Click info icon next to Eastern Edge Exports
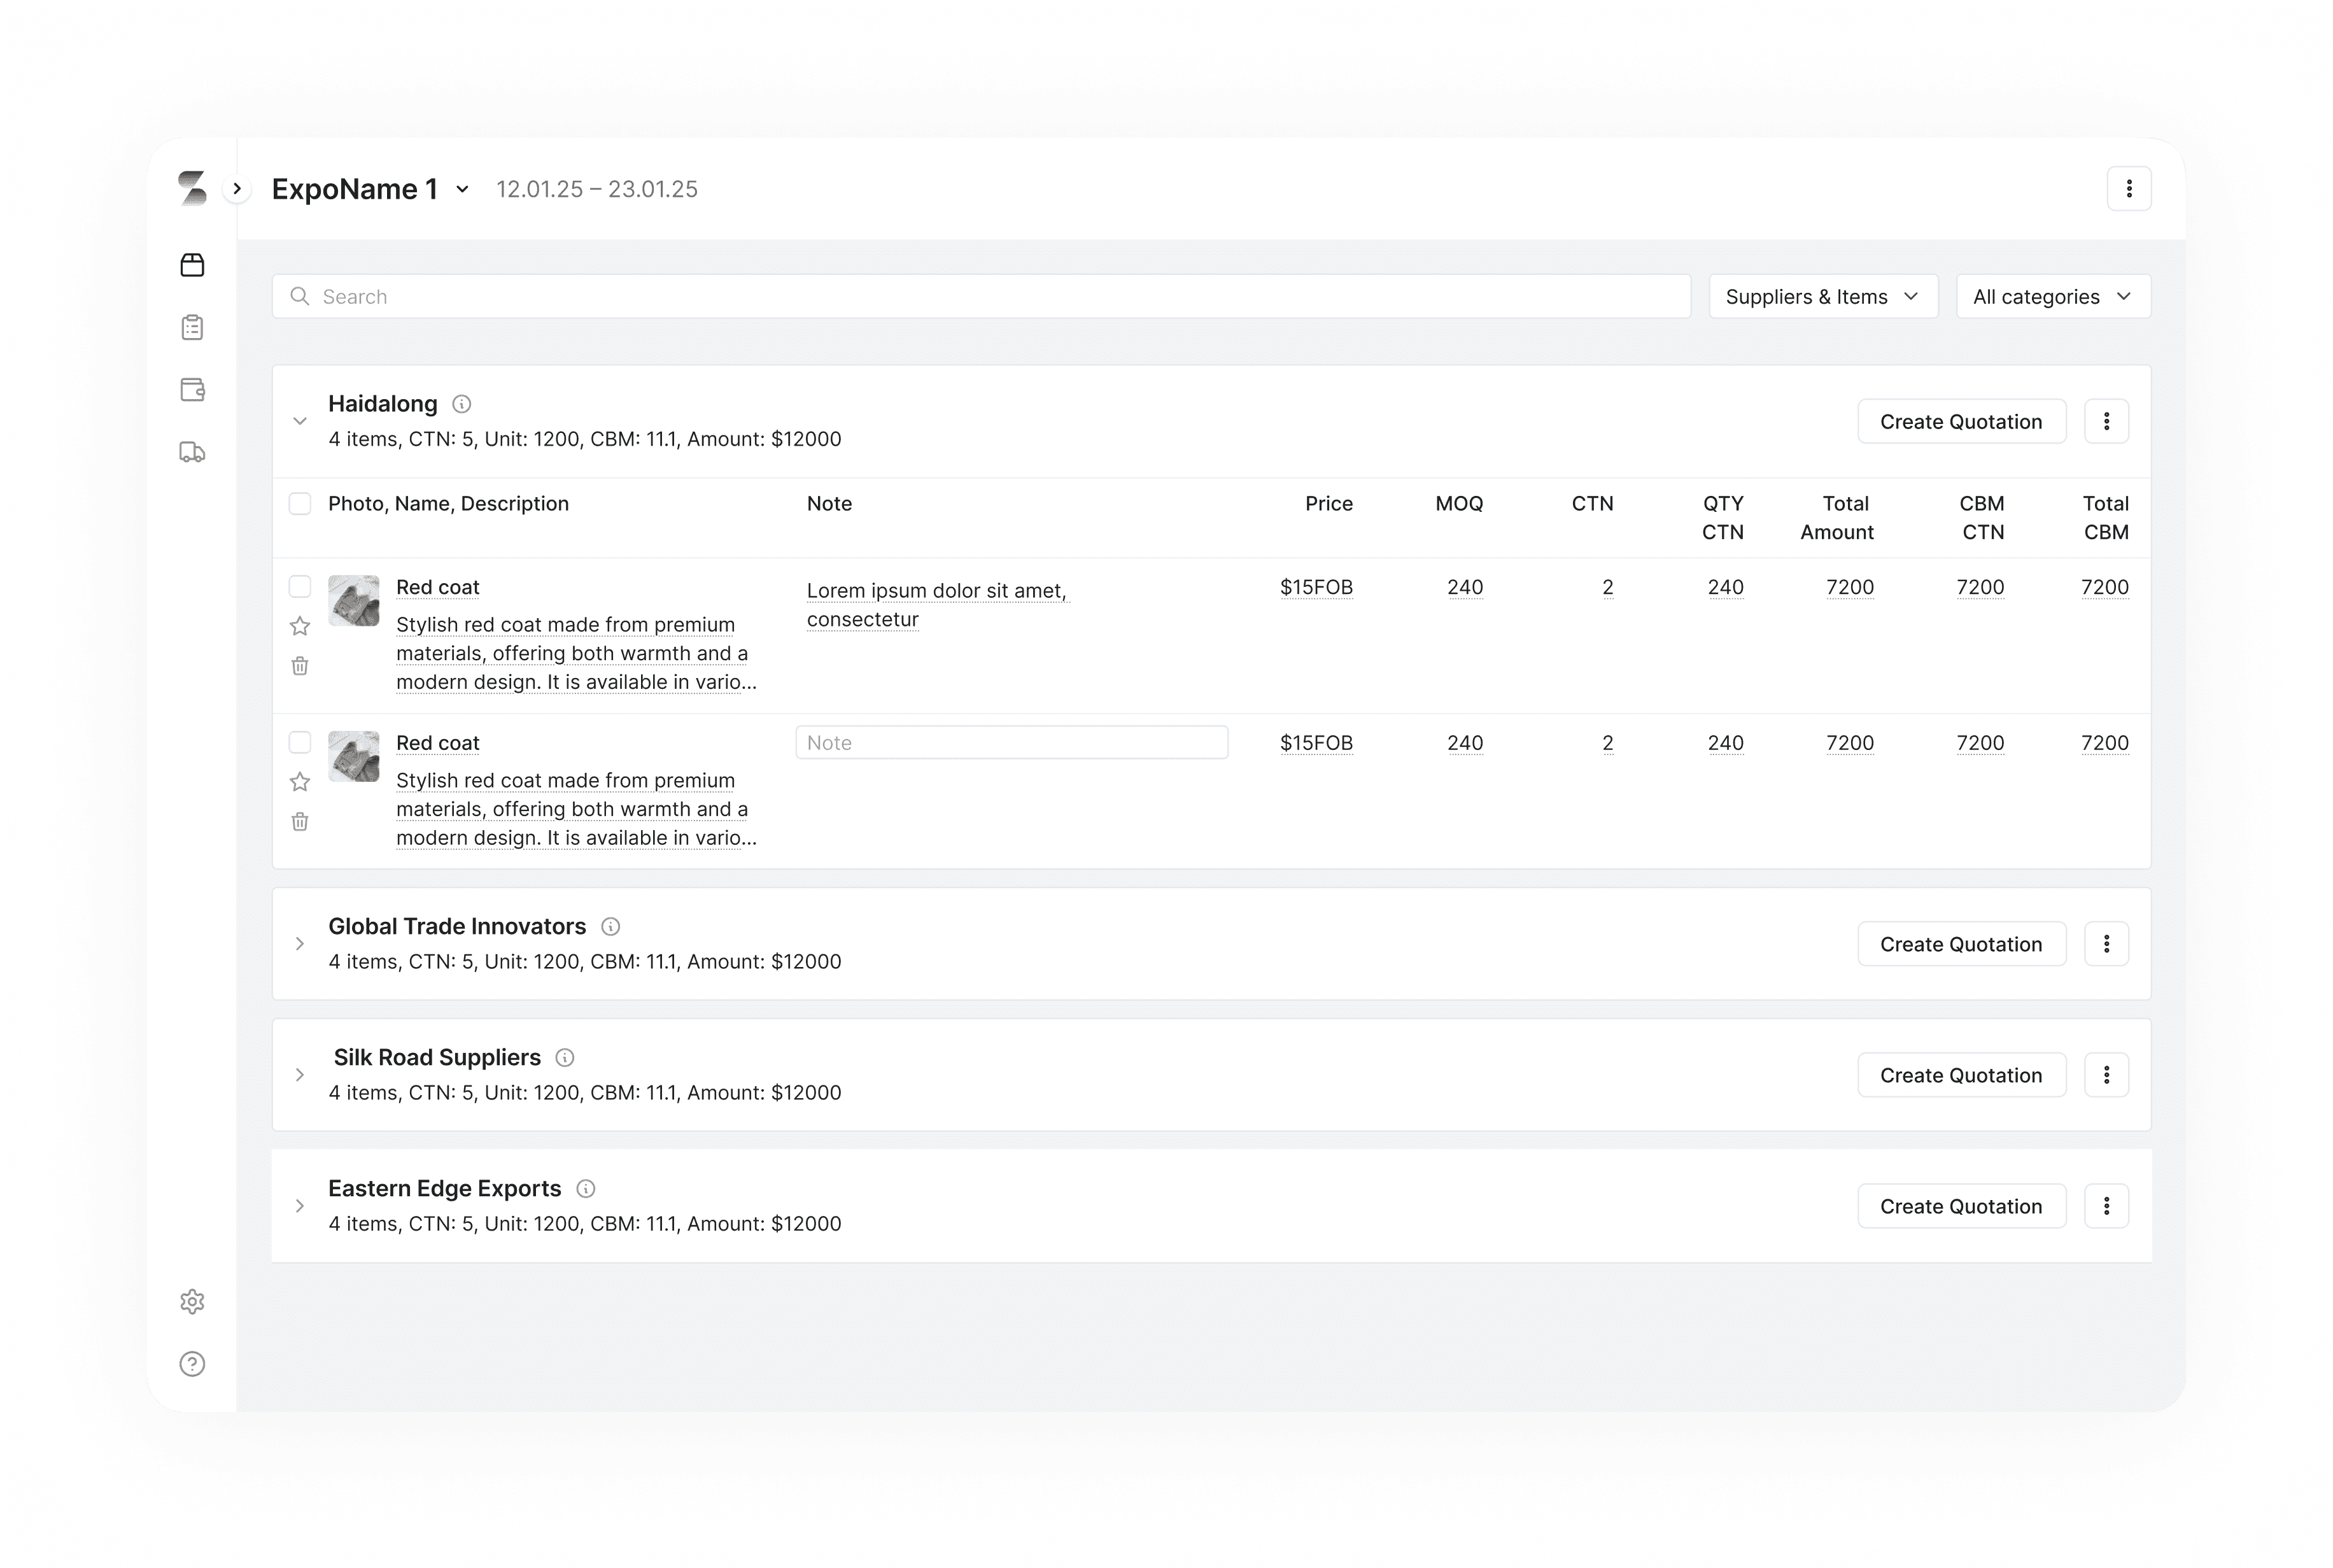This screenshot has width=2333, height=1568. coord(586,1189)
